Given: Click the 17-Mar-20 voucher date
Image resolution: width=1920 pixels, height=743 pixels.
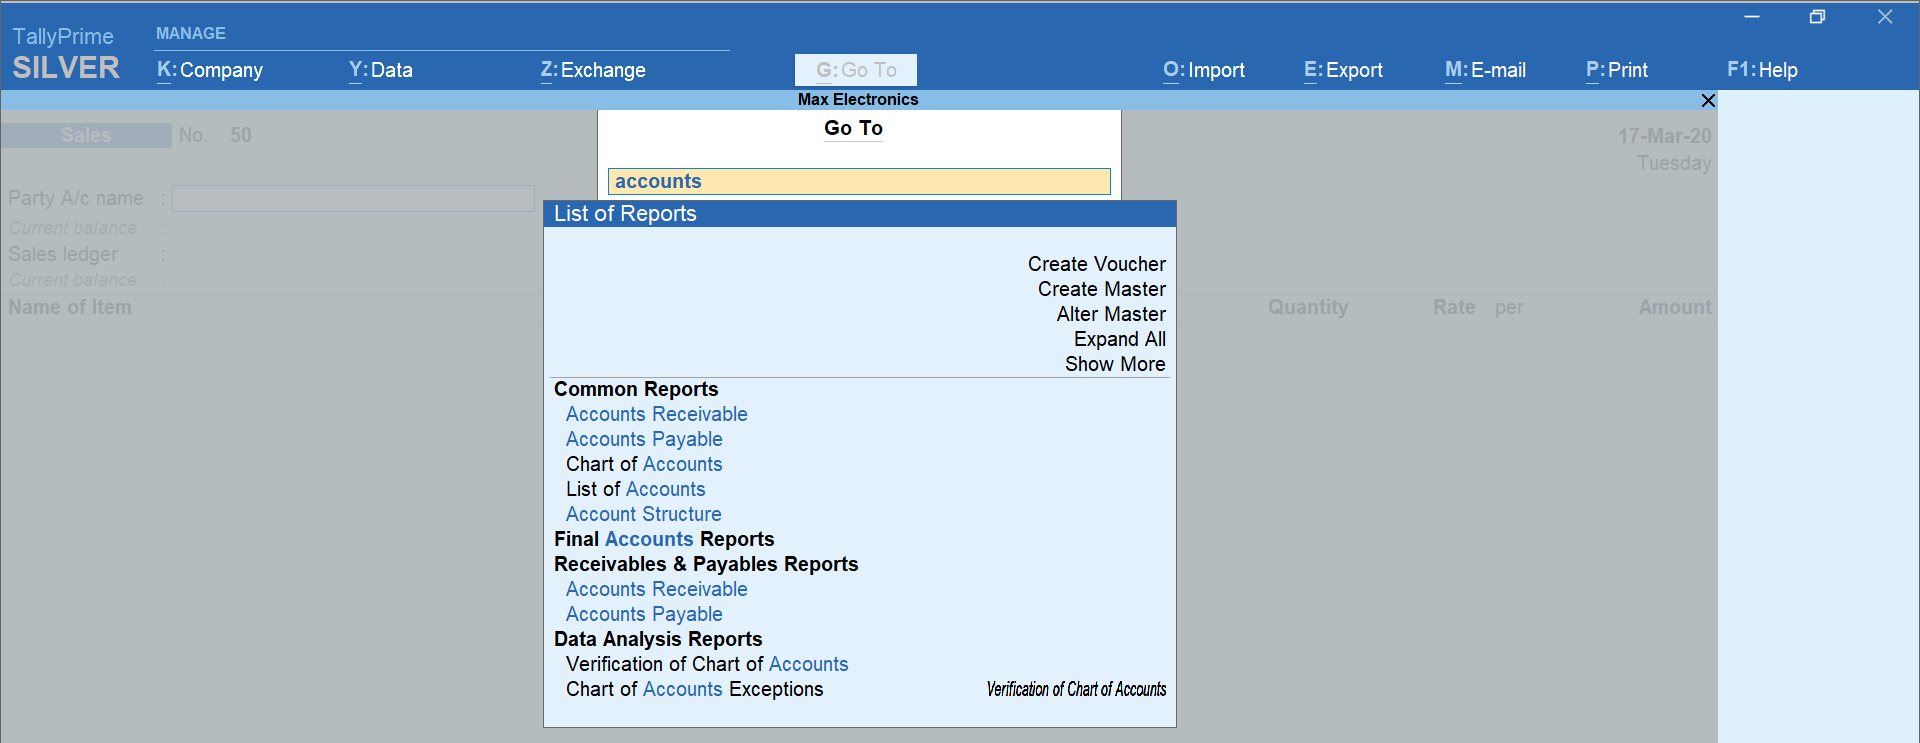Looking at the screenshot, I should coord(1665,135).
